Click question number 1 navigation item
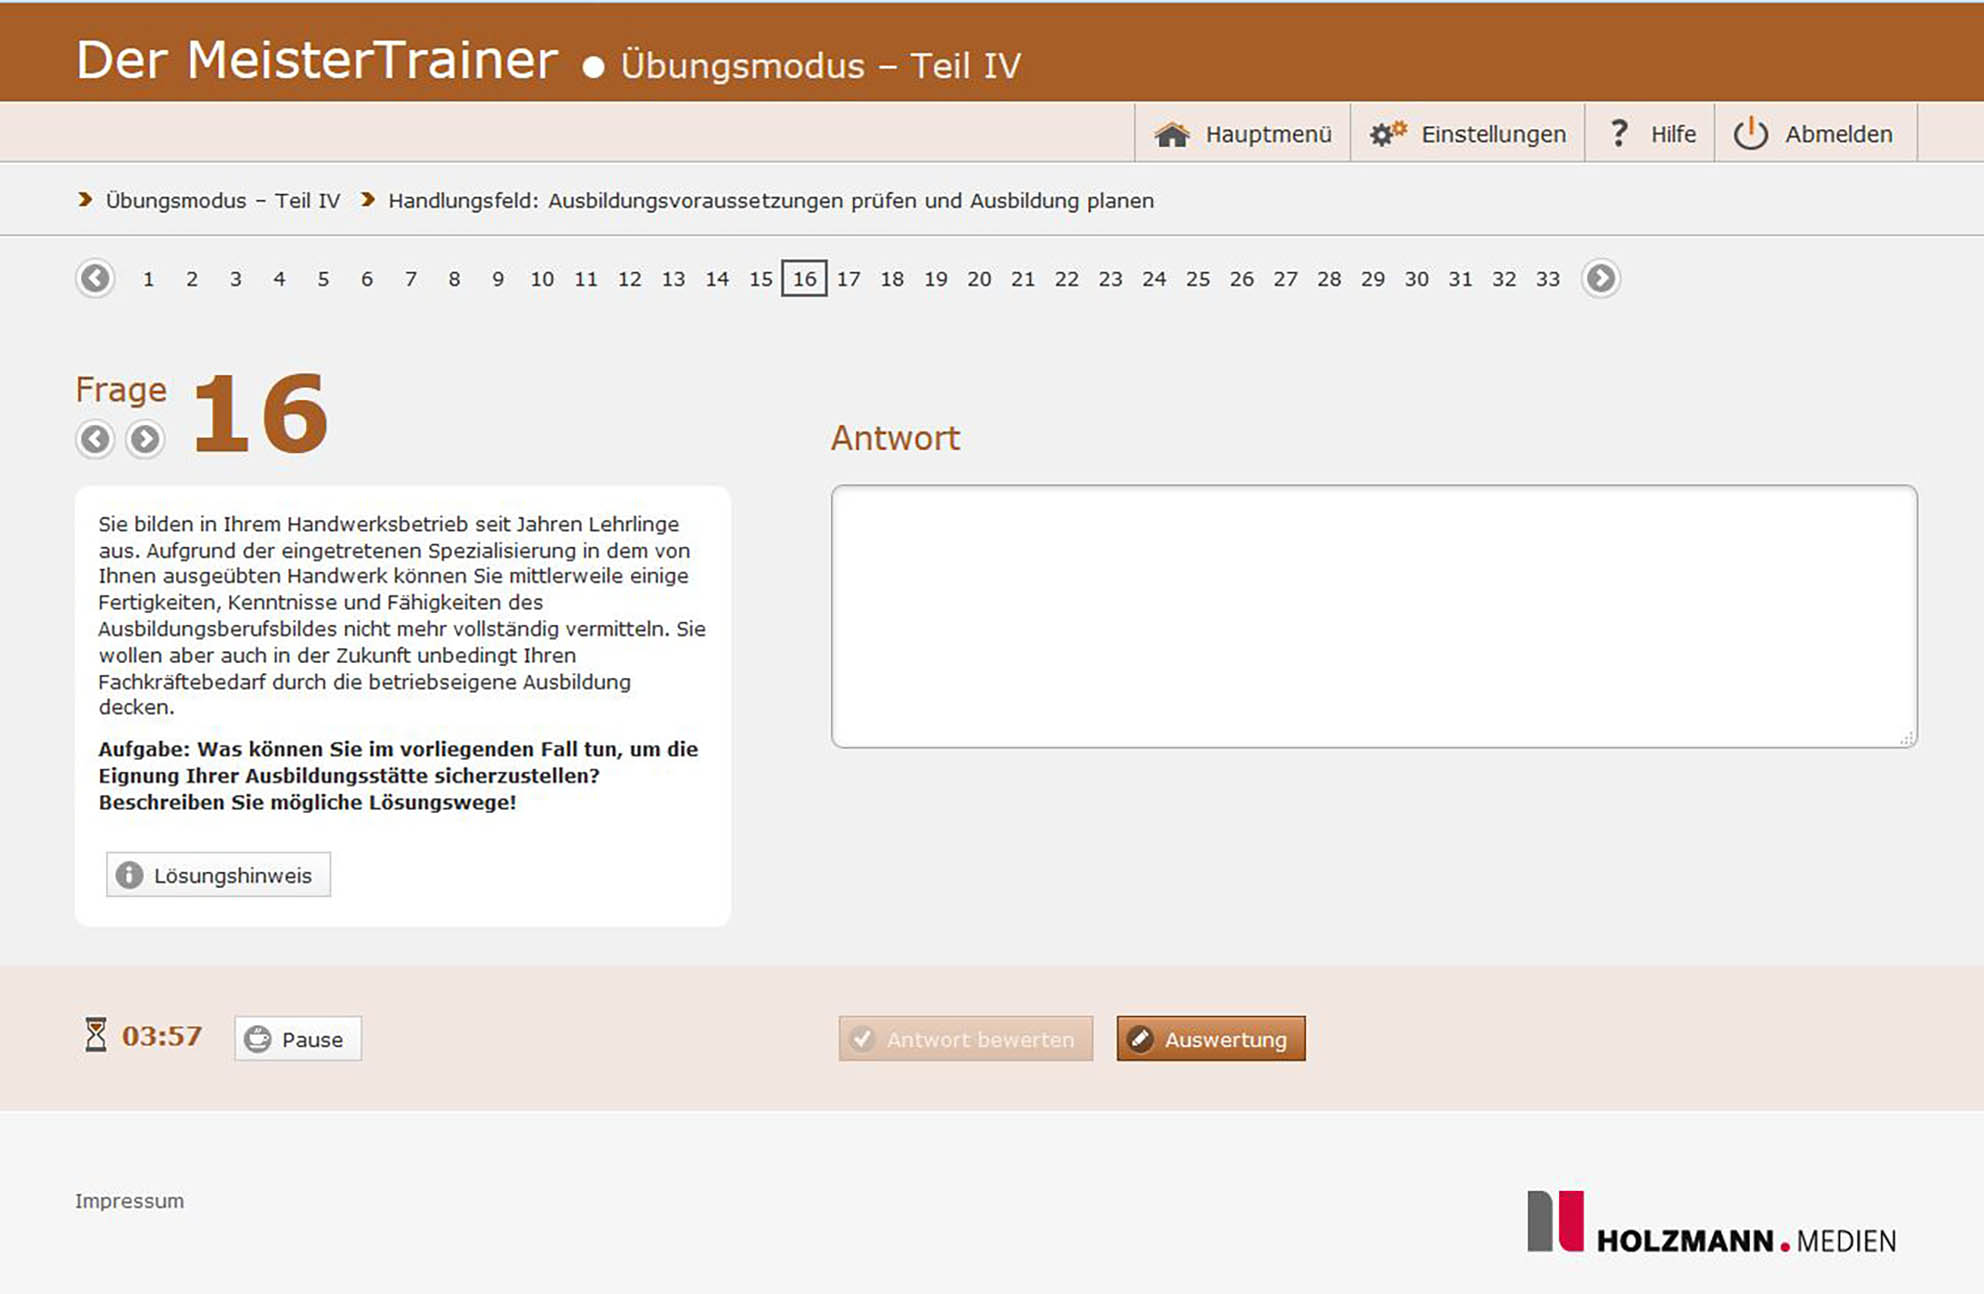This screenshot has height=1294, width=1984. pyautogui.click(x=145, y=278)
